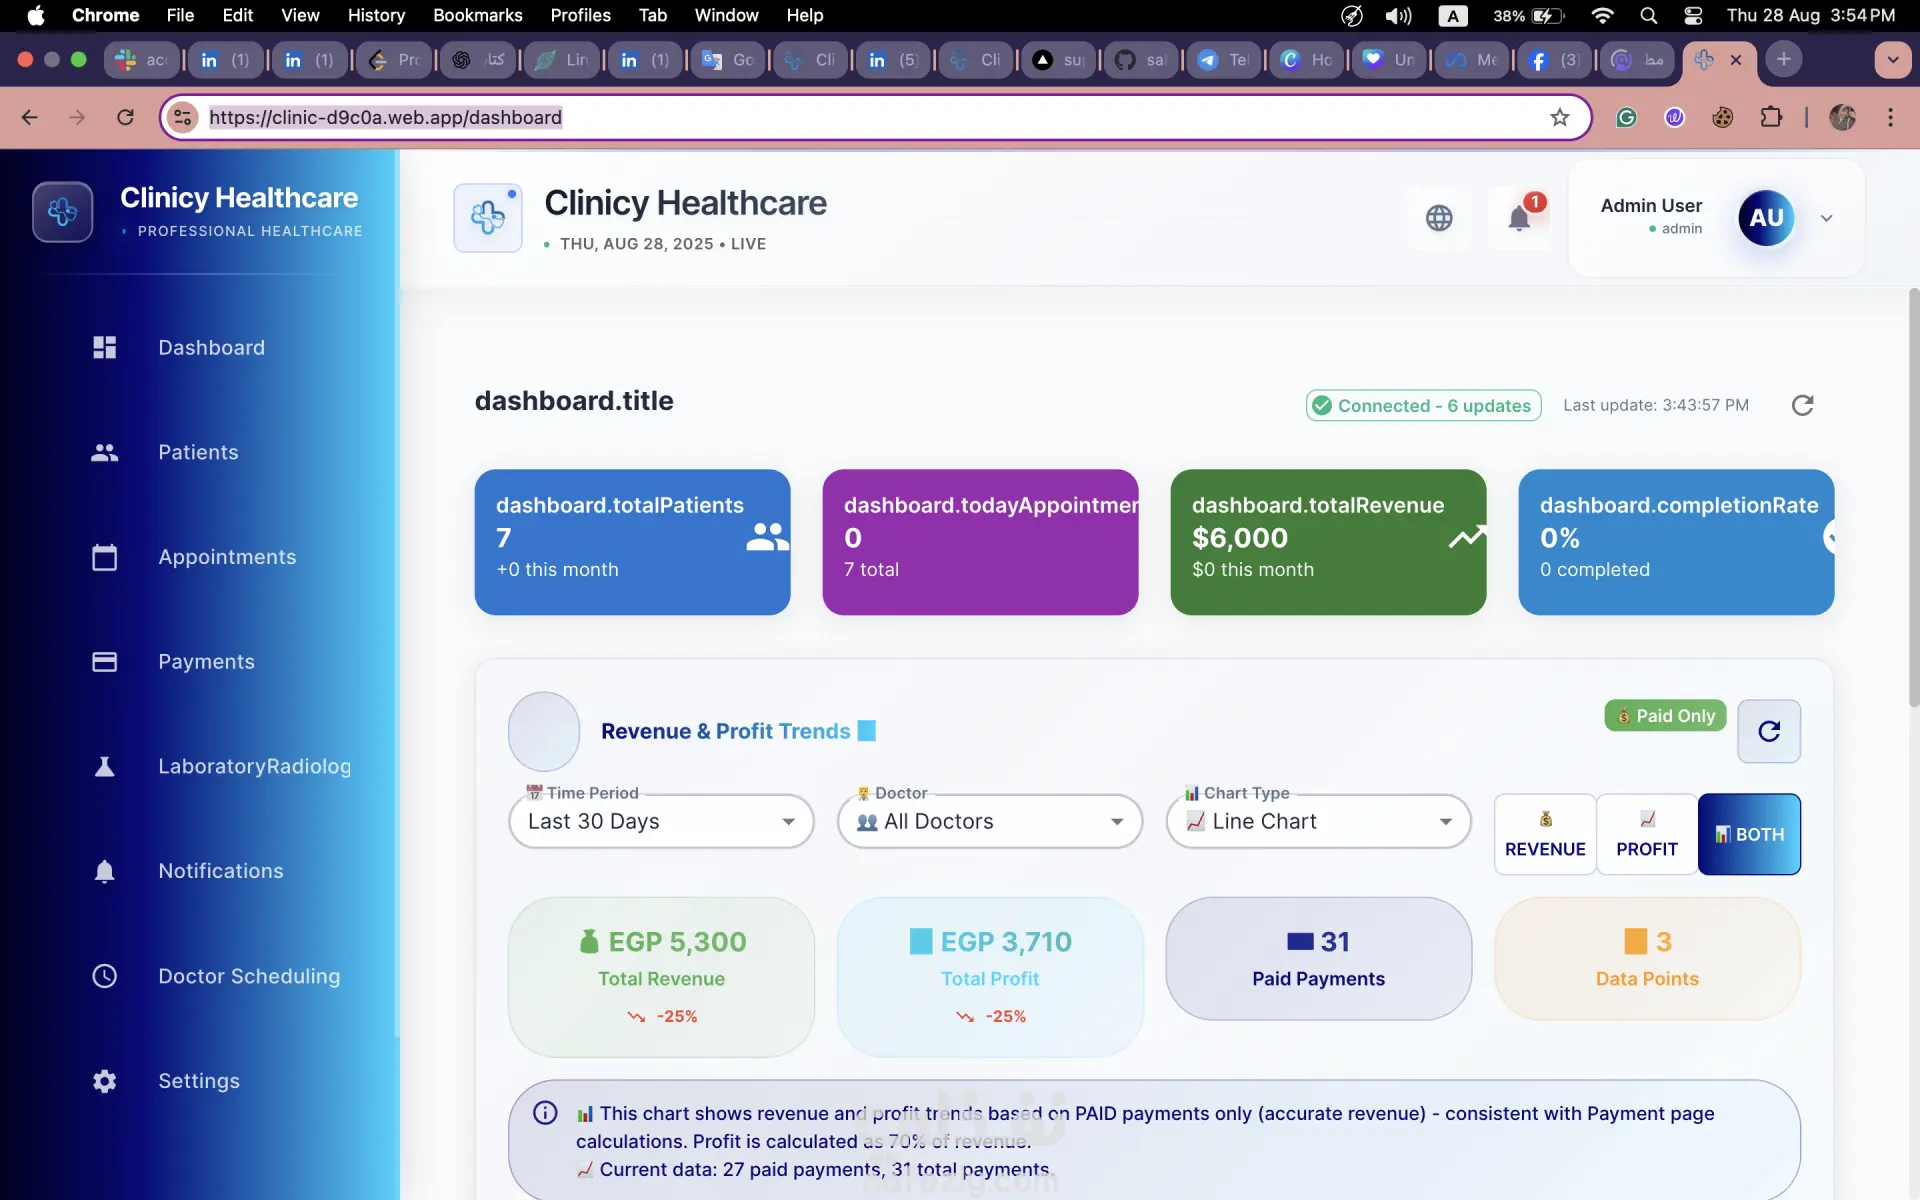Open the notifications bell in header

[1519, 218]
